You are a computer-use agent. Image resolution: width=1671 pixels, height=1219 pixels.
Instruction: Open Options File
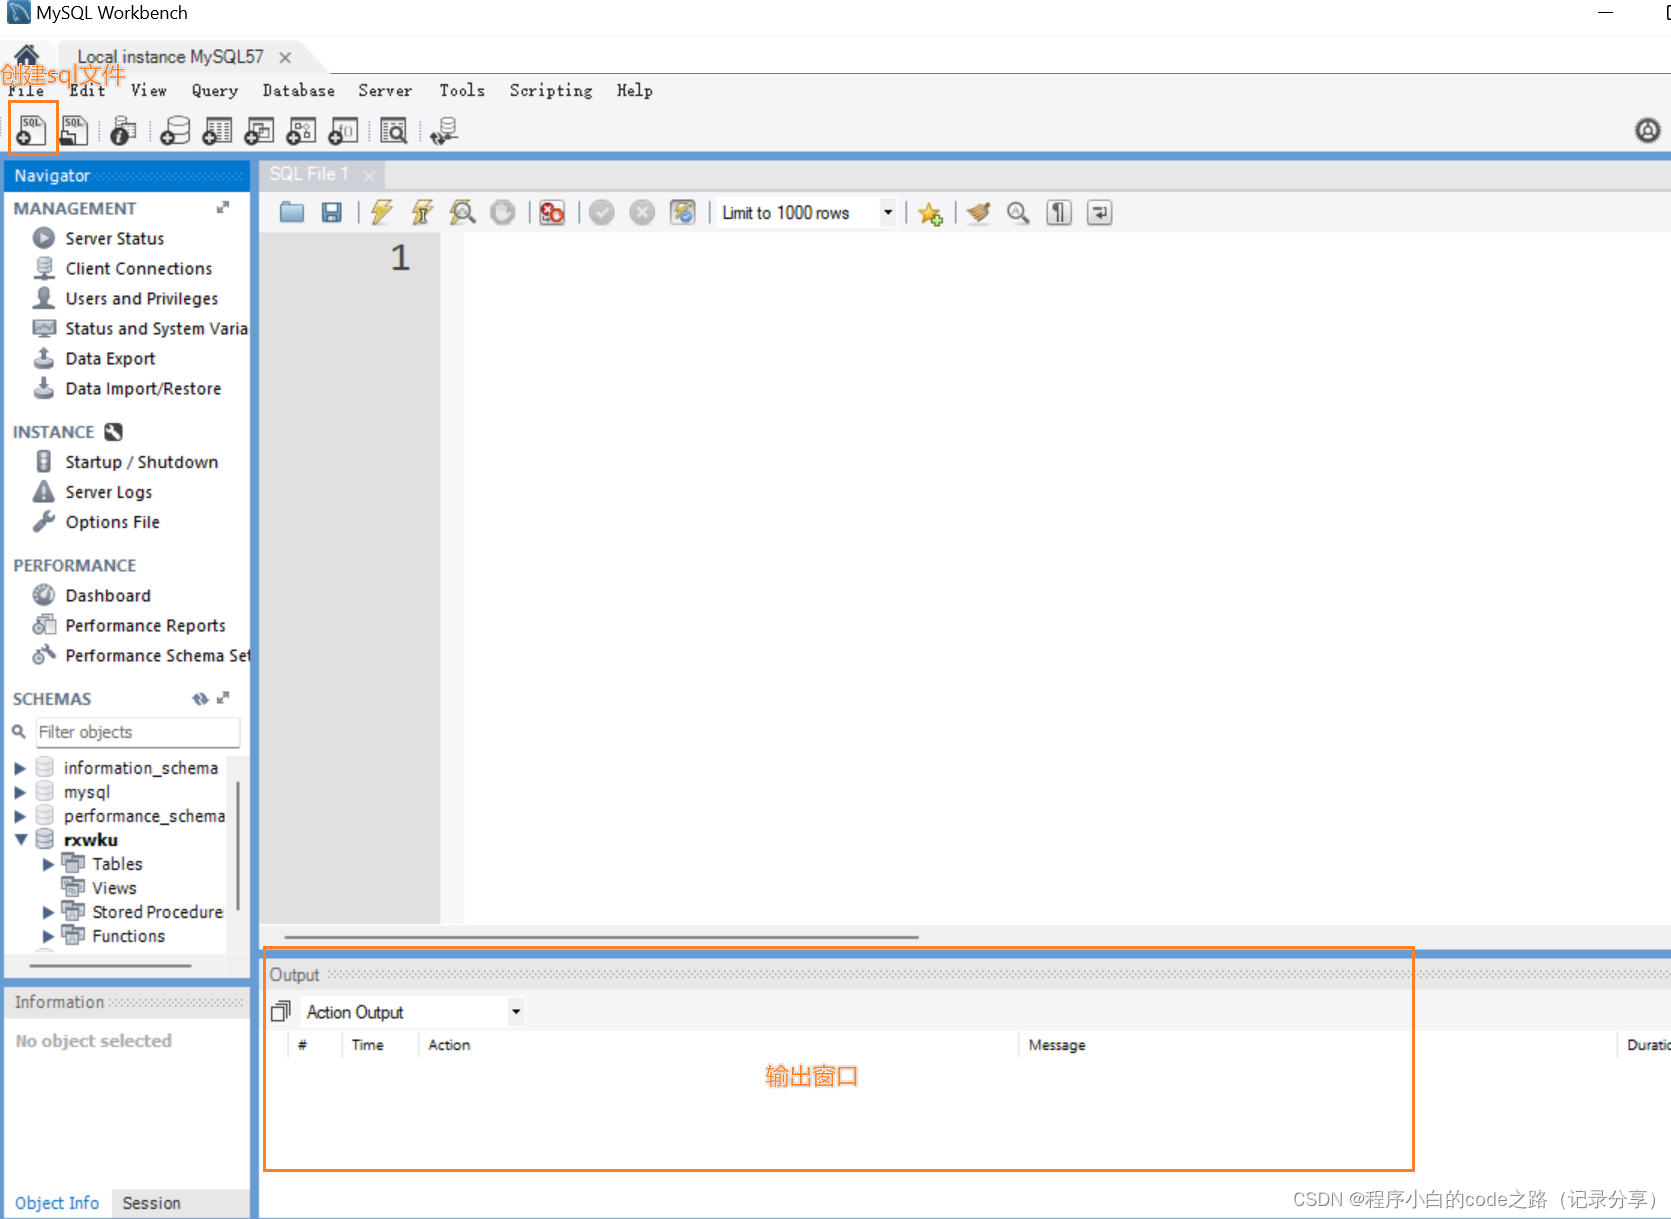(x=113, y=522)
